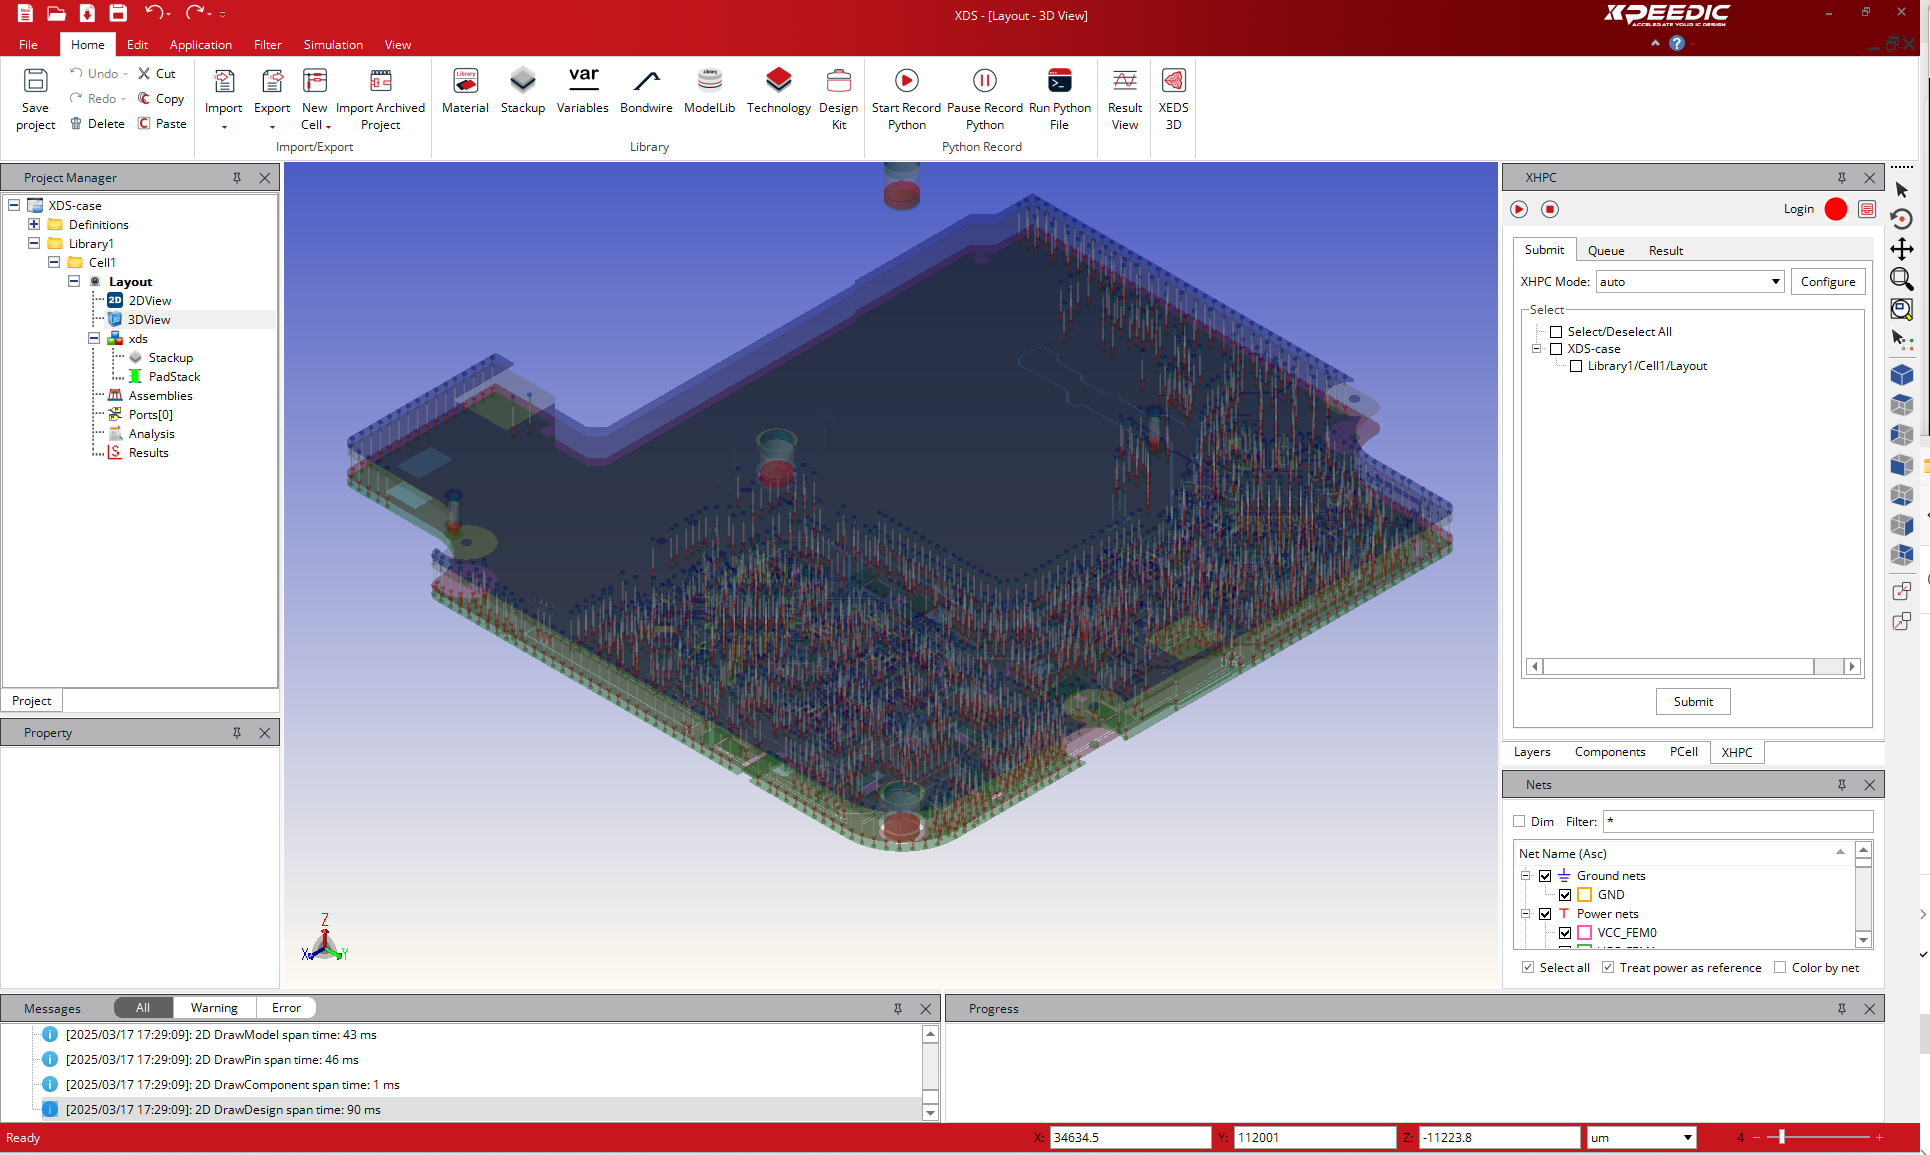Click the Save project icon
Image resolution: width=1930 pixels, height=1155 pixels.
tap(35, 81)
